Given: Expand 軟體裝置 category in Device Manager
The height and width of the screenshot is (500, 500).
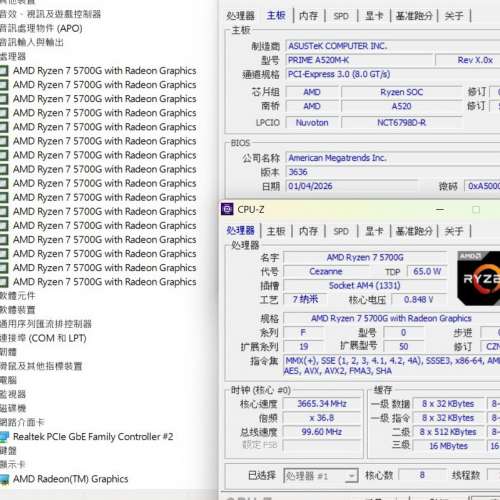Looking at the screenshot, I should (17, 310).
